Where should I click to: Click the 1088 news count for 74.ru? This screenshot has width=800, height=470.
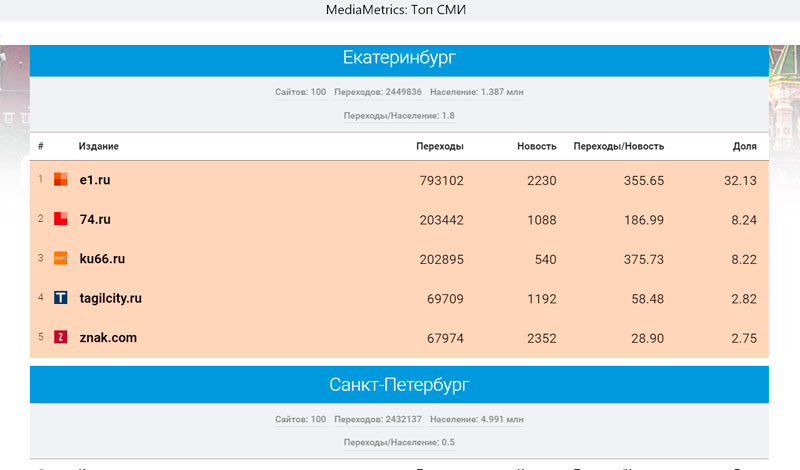[542, 220]
